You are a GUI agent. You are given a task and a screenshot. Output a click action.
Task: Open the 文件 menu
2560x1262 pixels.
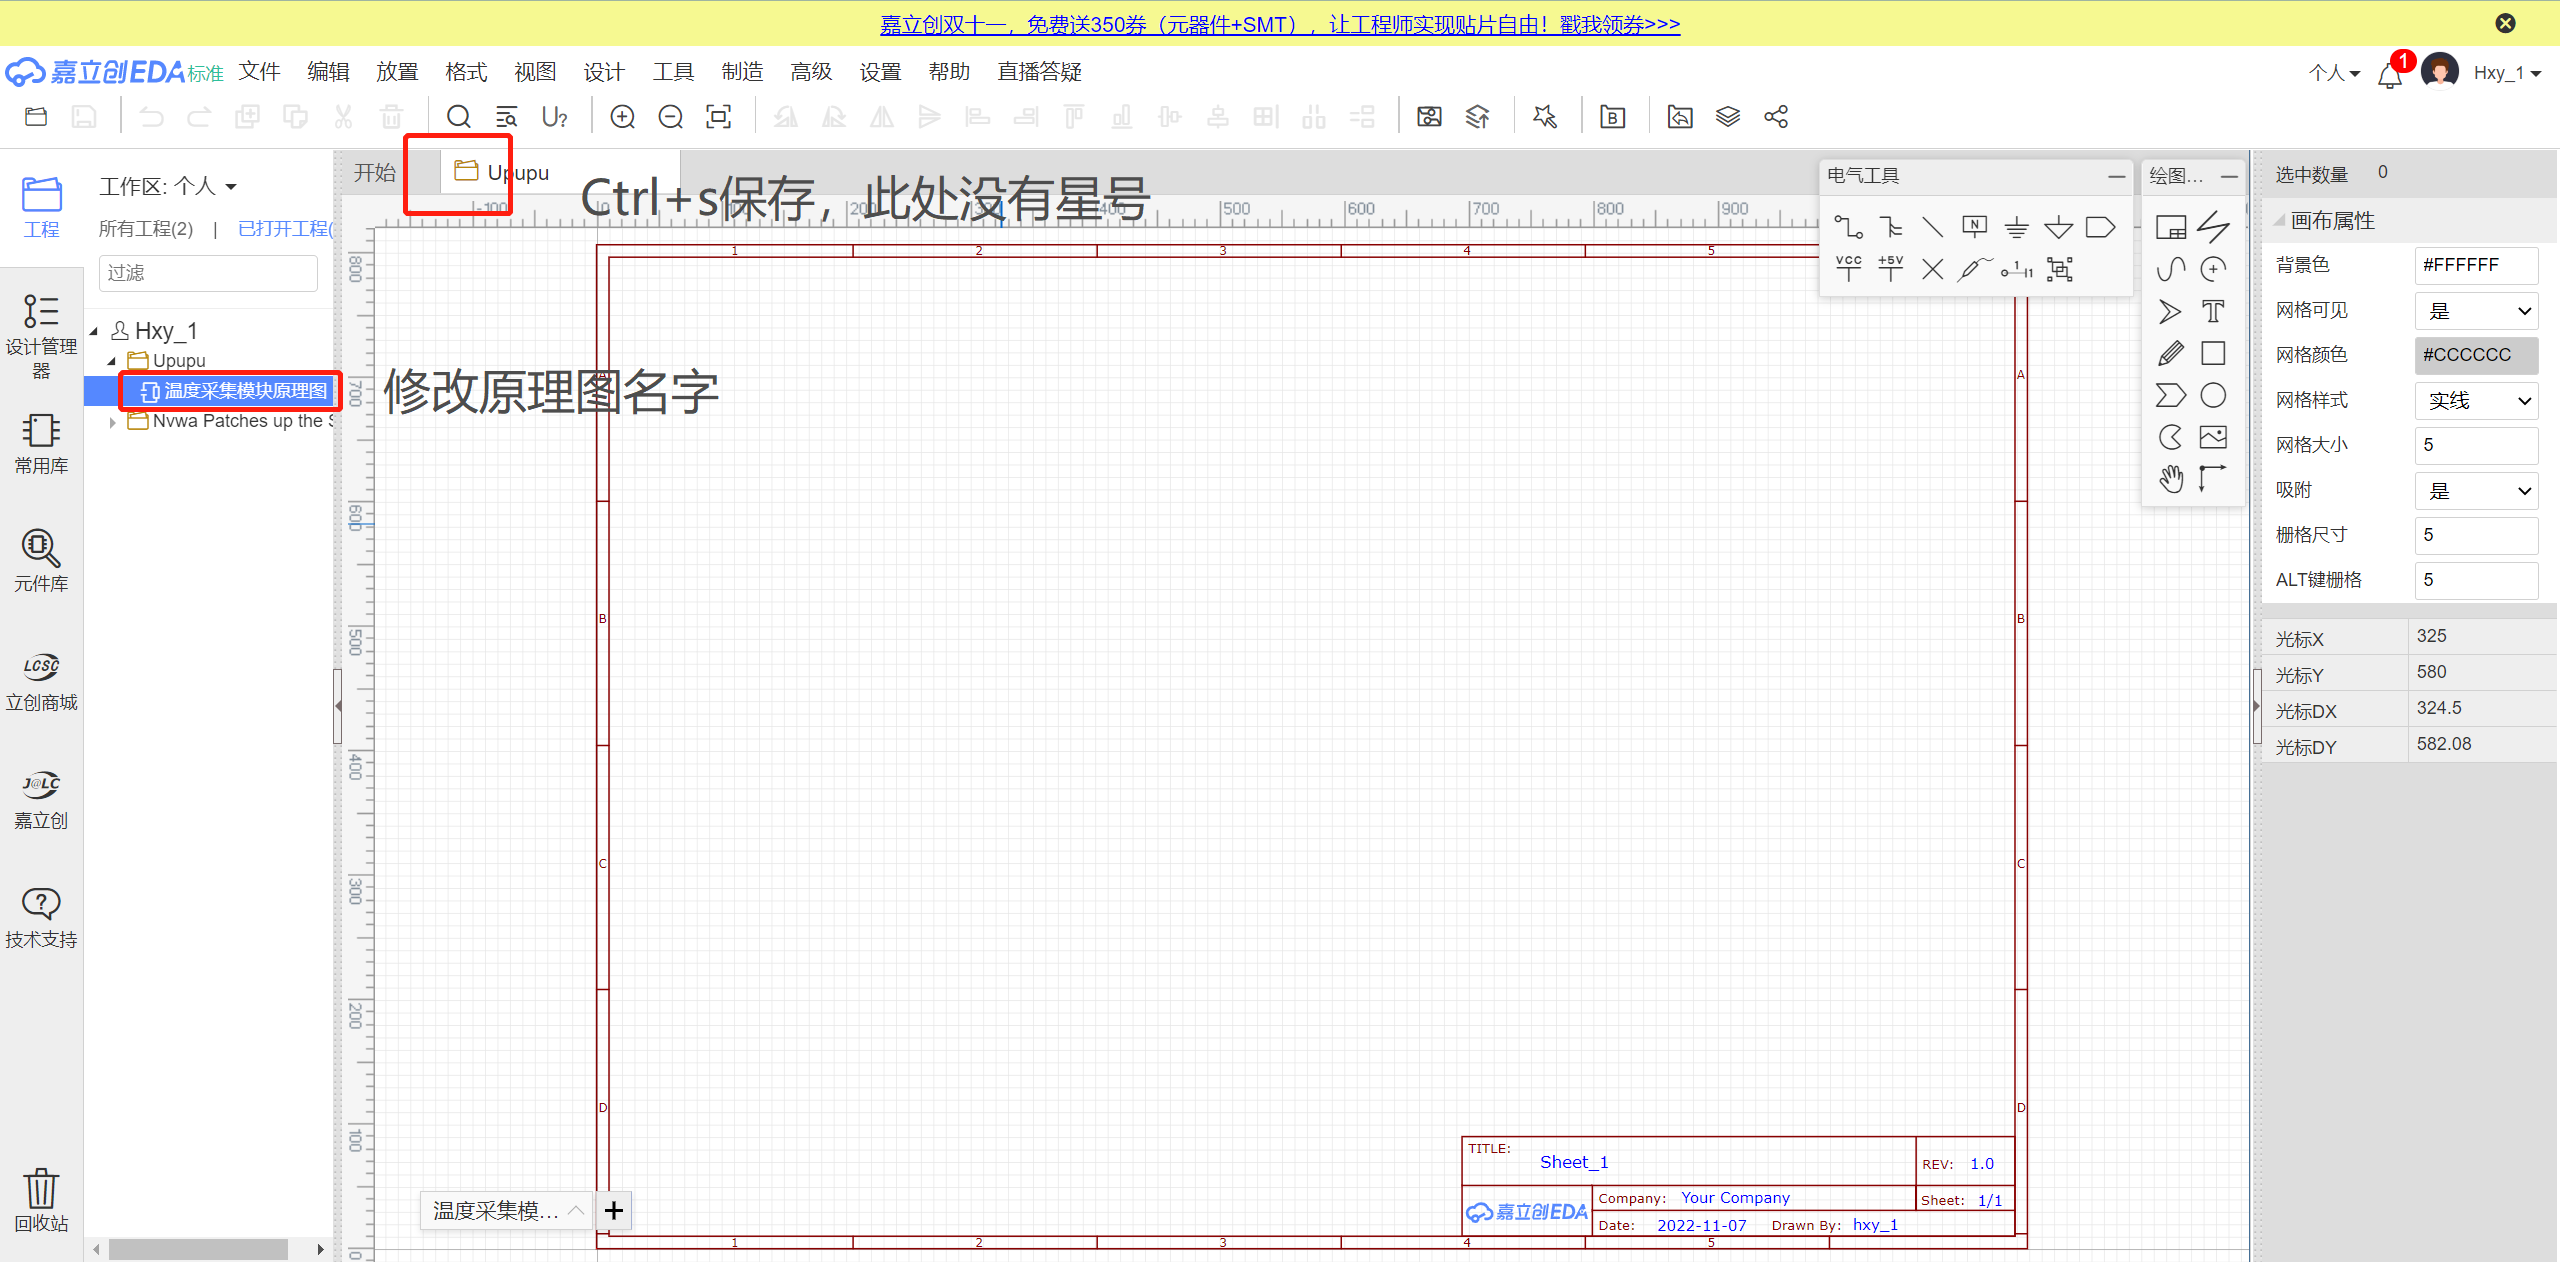pyautogui.click(x=259, y=72)
